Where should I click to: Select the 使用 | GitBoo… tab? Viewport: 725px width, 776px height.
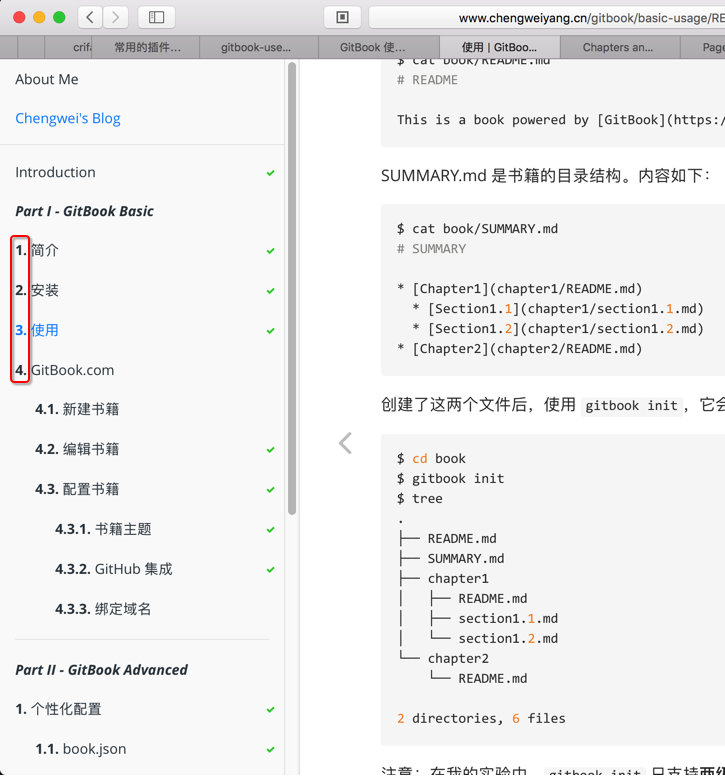coord(499,48)
